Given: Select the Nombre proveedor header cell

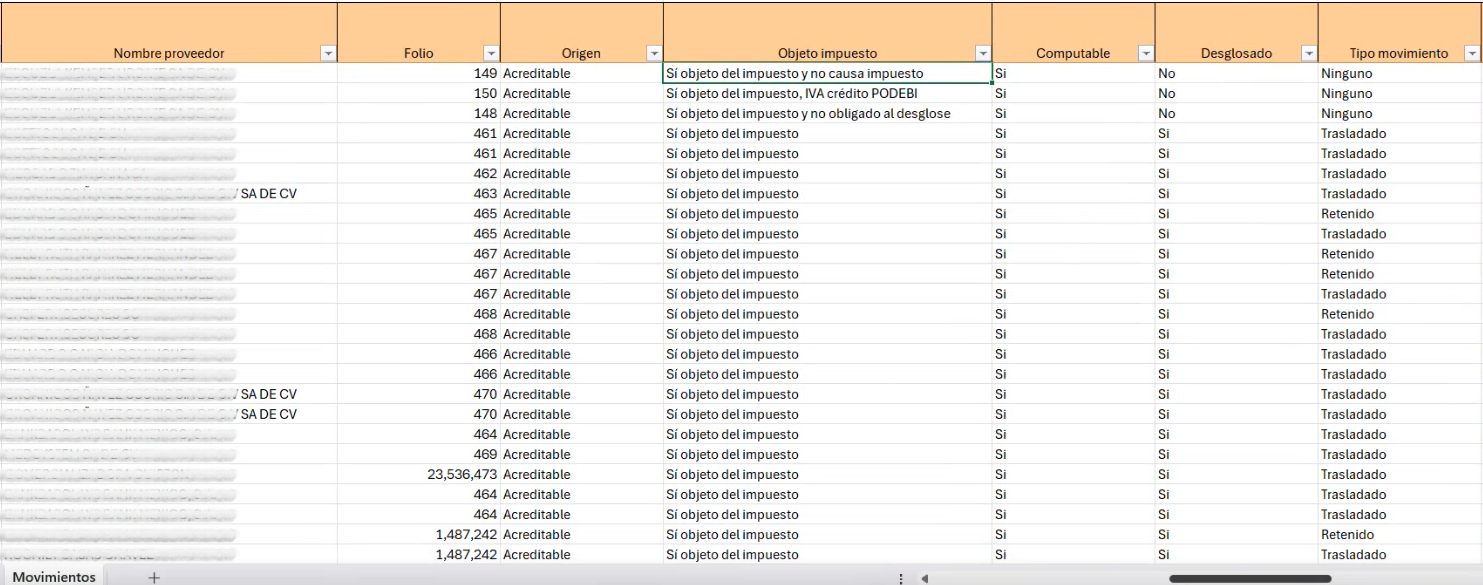Looking at the screenshot, I should [x=168, y=54].
